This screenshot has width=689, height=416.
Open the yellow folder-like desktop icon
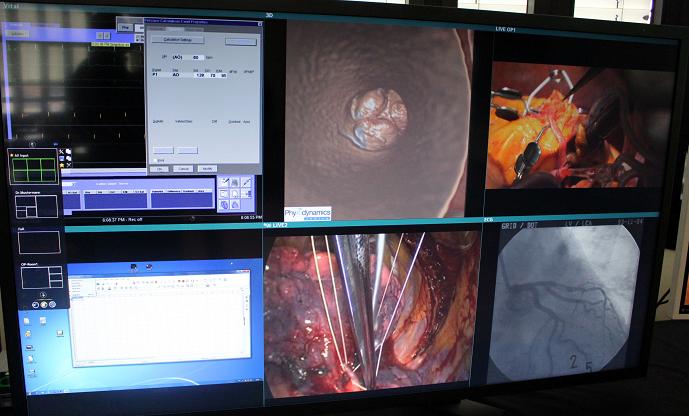click(x=28, y=335)
